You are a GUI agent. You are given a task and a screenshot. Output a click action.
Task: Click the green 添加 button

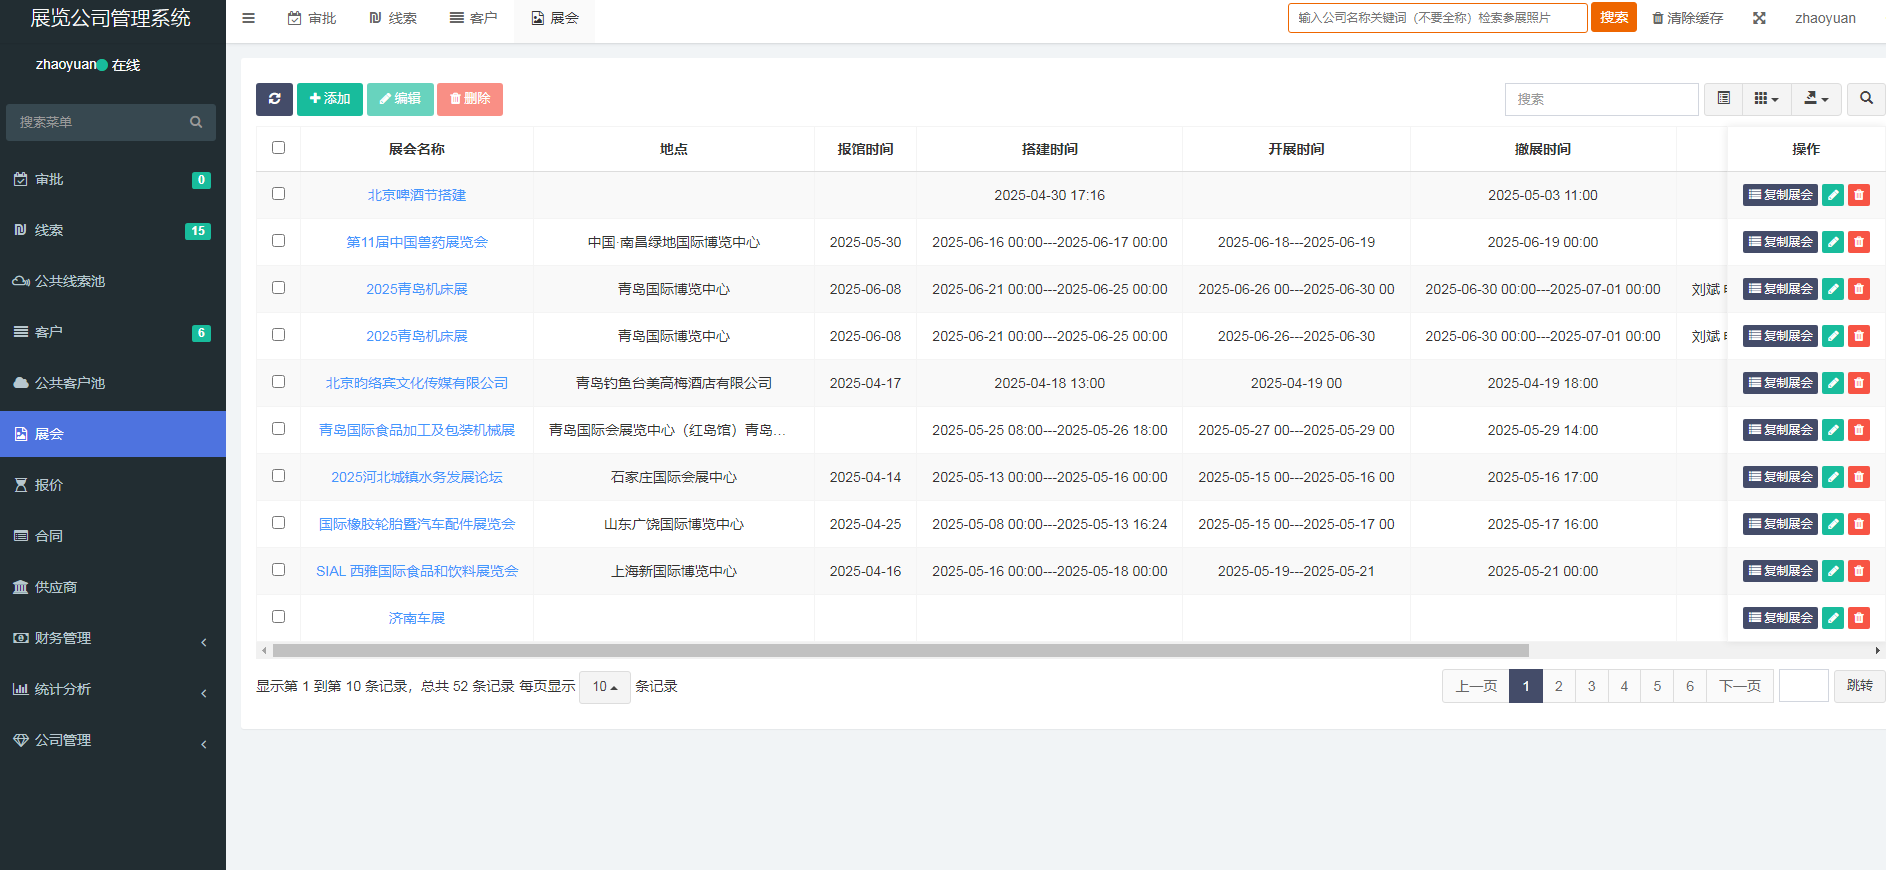330,99
